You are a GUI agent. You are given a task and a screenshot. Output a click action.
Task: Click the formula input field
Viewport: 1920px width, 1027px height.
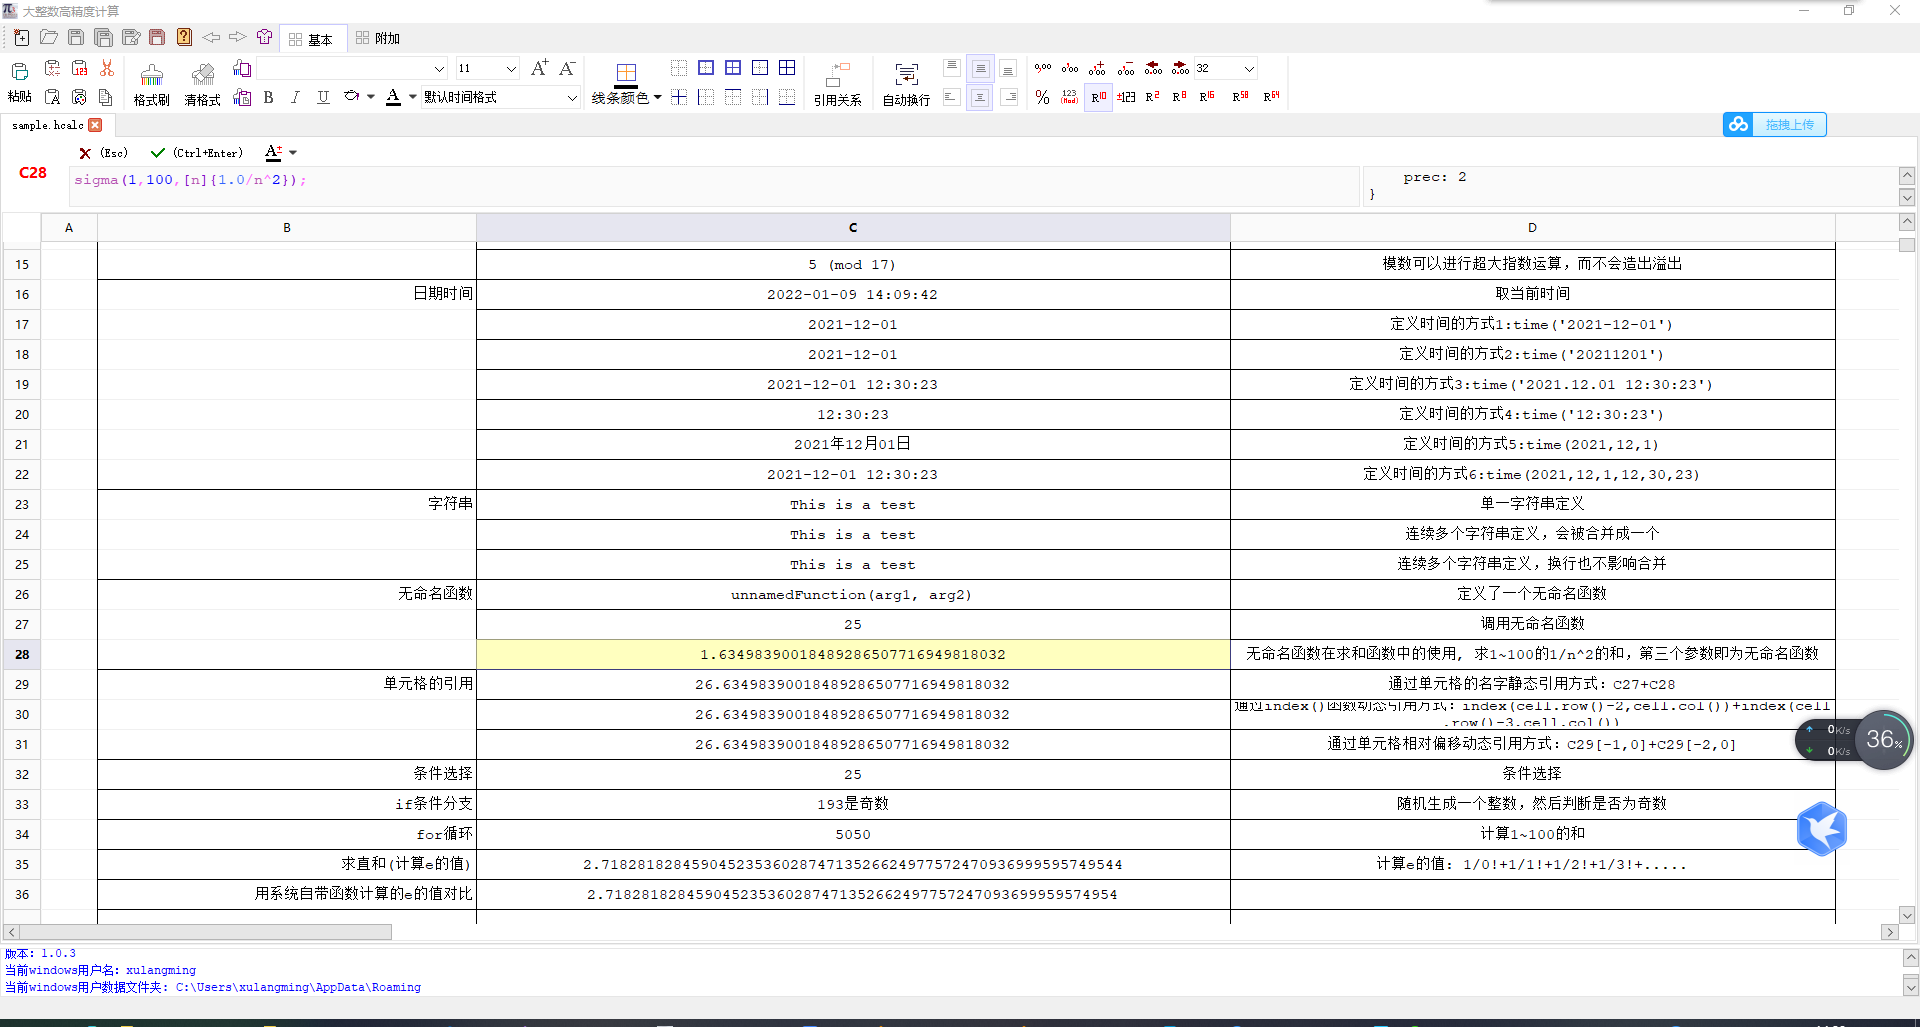pyautogui.click(x=714, y=186)
